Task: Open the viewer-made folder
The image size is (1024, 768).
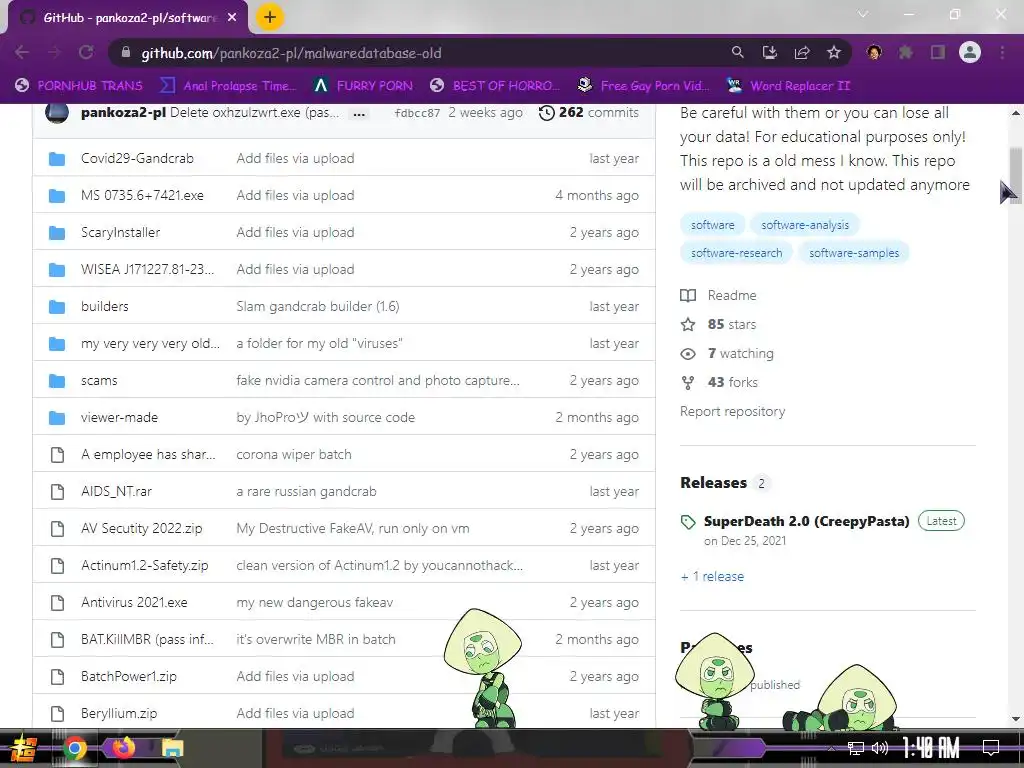Action: (x=120, y=417)
